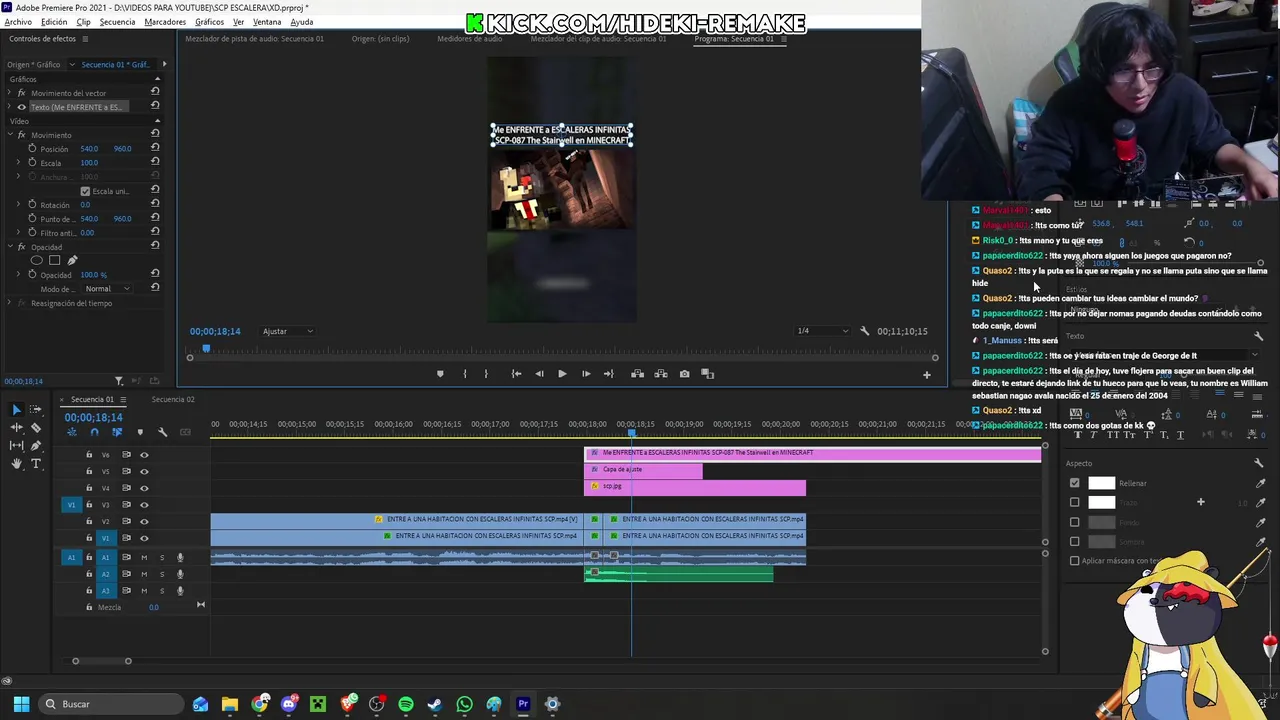Play the Program monitor
Screen dimensions: 1280x720
[x=562, y=374]
